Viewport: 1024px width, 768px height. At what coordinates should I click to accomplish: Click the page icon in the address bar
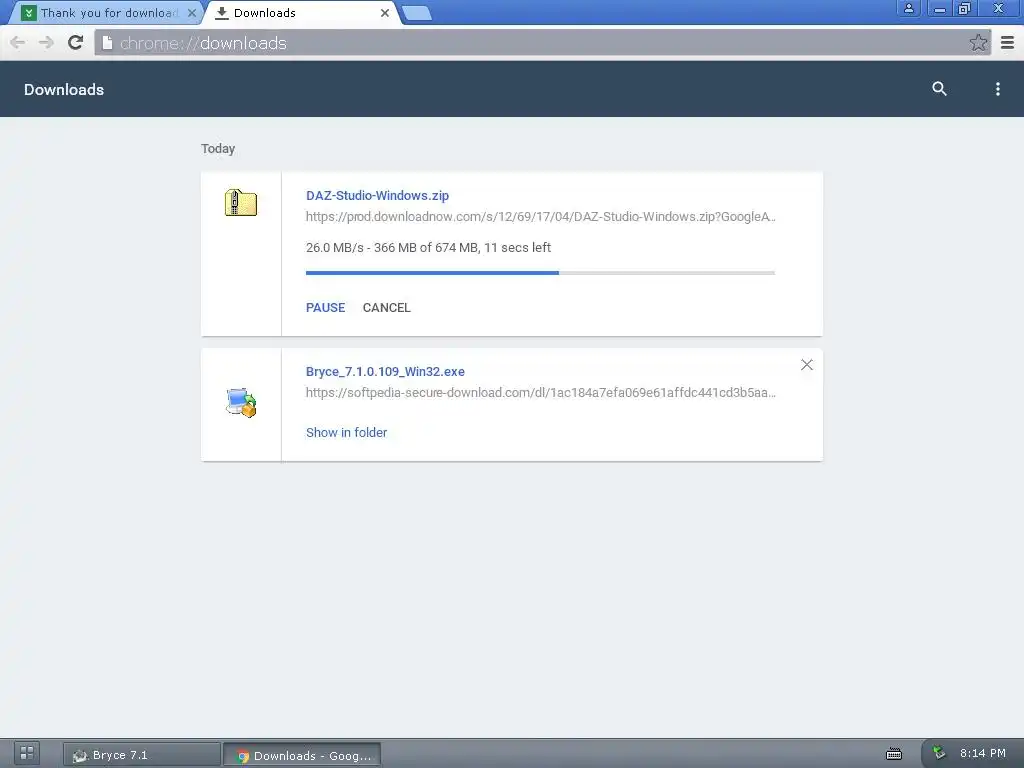point(107,43)
